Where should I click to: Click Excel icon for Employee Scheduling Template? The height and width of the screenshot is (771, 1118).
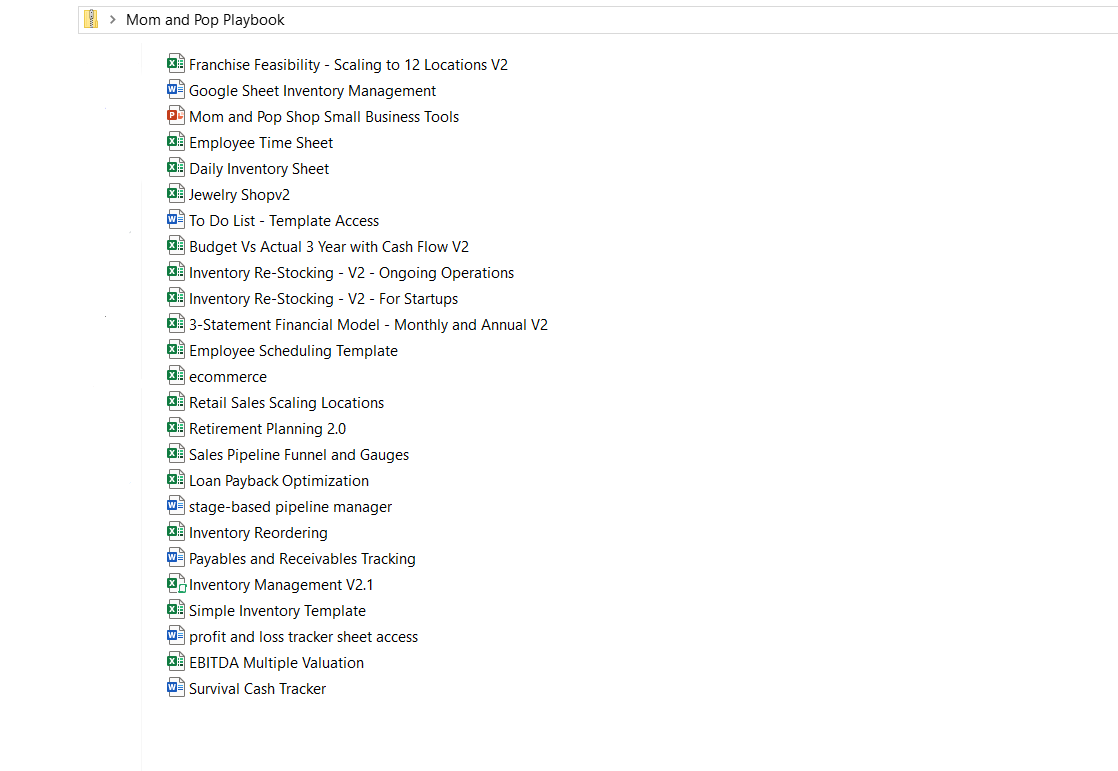click(x=175, y=349)
